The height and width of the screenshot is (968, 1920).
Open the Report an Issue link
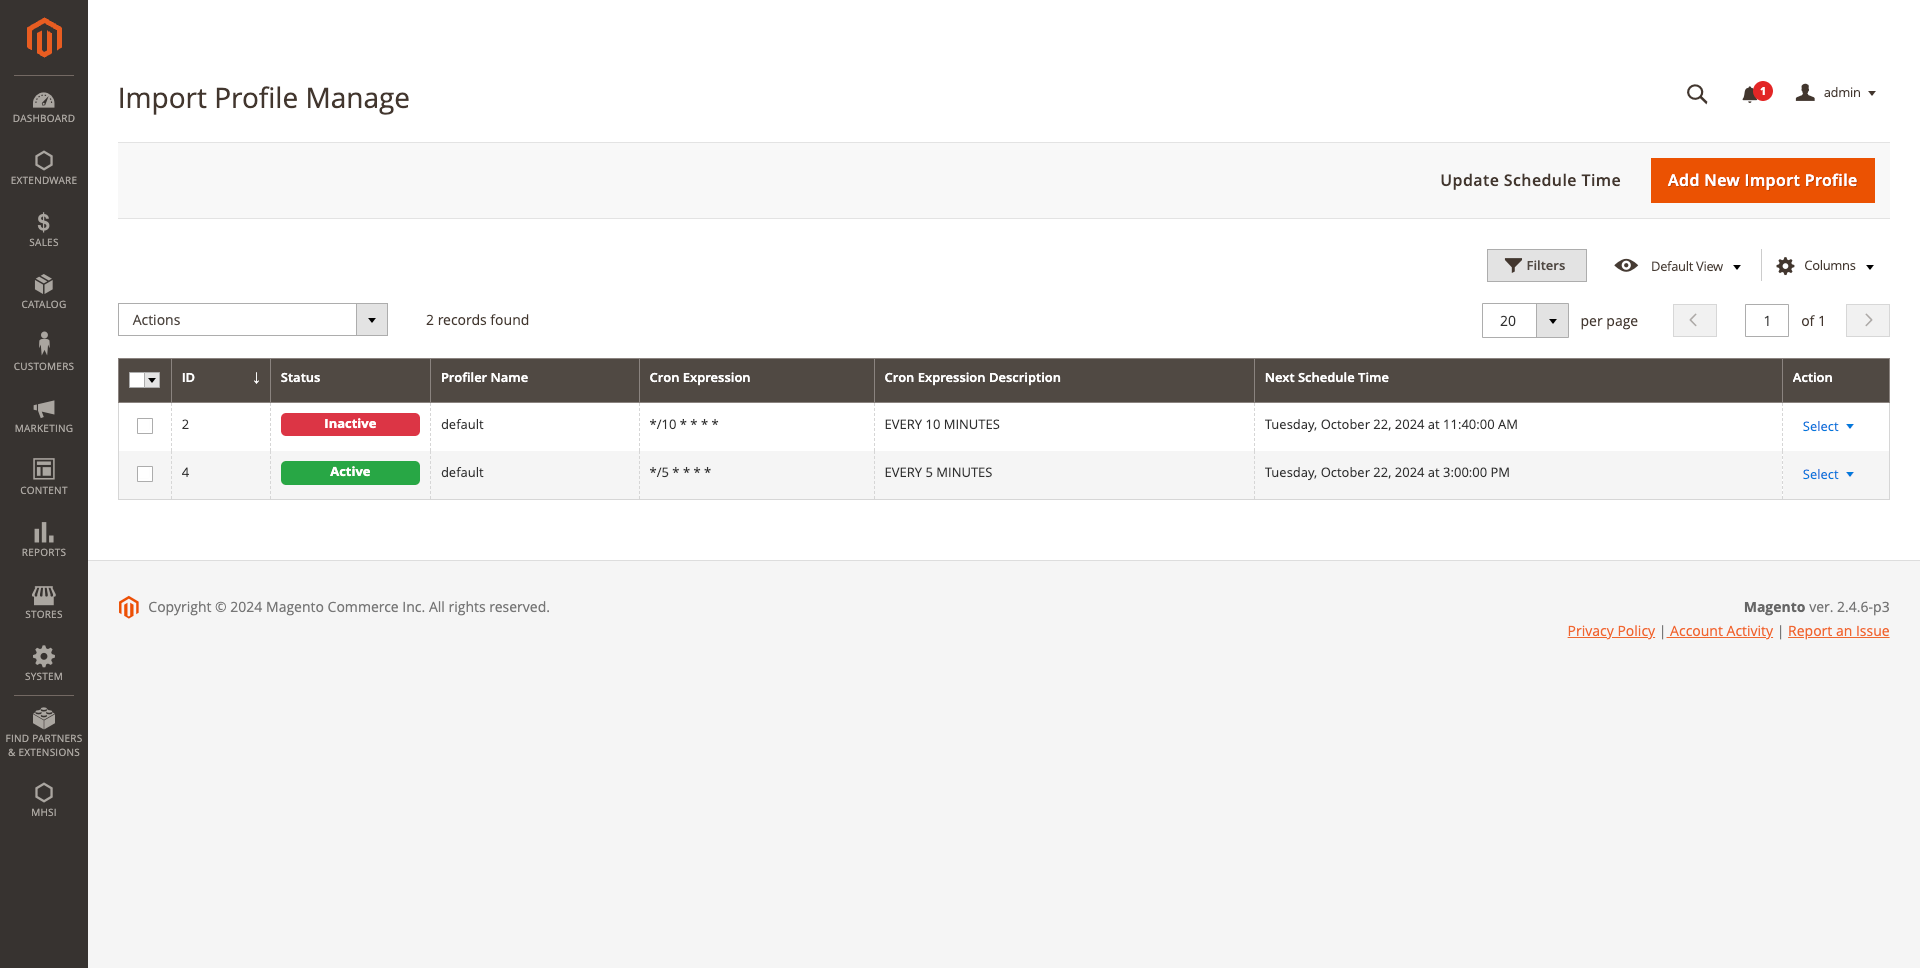(1838, 631)
